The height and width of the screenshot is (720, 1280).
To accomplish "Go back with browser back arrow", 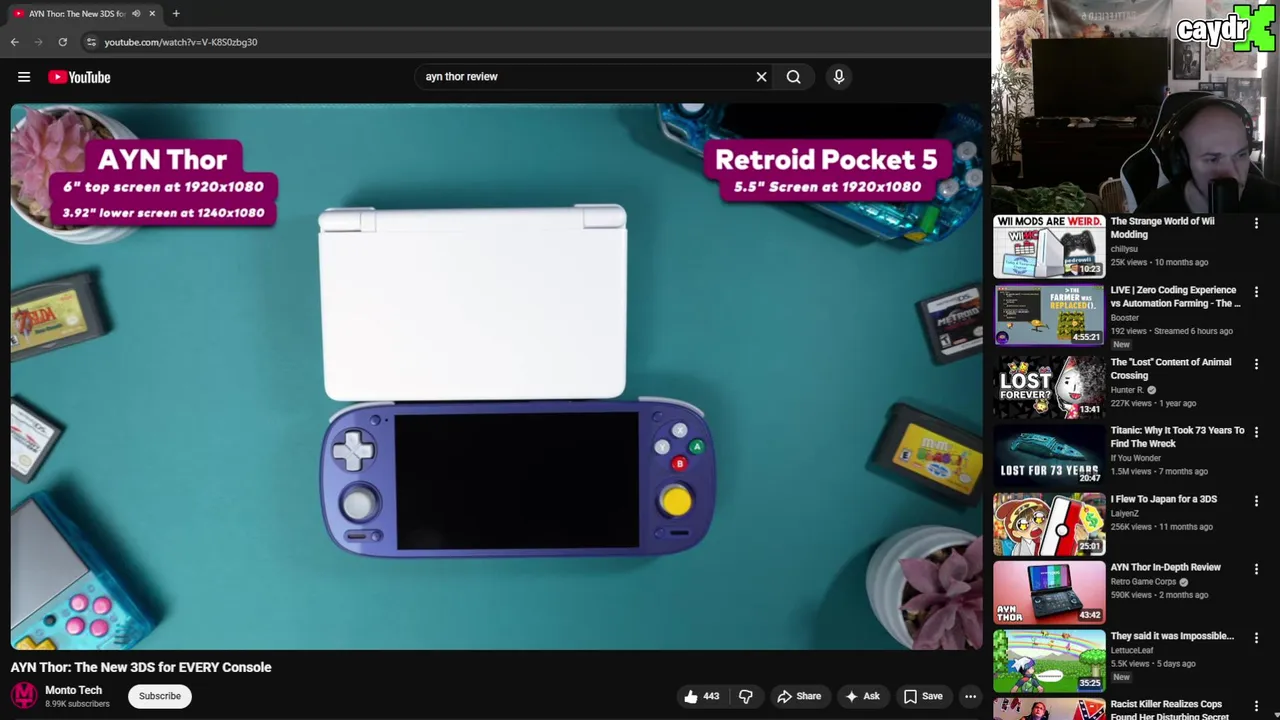I will (14, 42).
